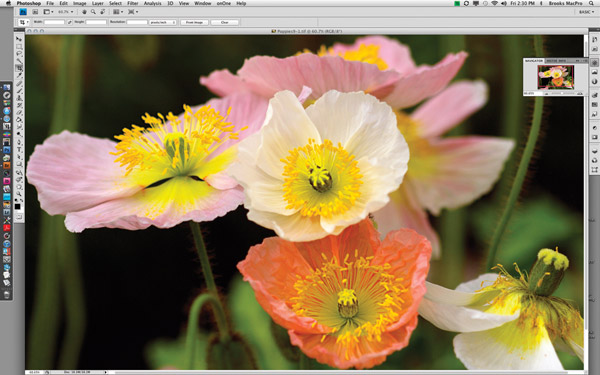
Task: Select the Zoom tool in Tools panel
Action: click(18, 193)
